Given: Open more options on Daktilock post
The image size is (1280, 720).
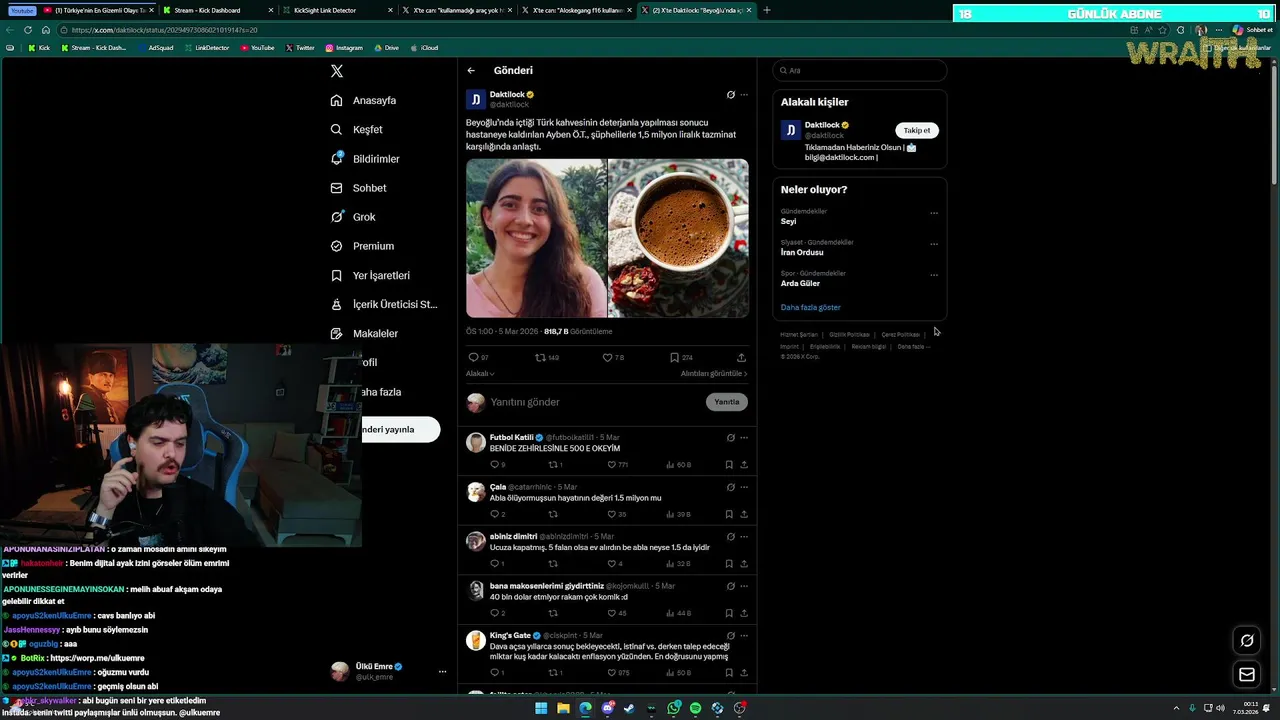Looking at the screenshot, I should point(743,95).
